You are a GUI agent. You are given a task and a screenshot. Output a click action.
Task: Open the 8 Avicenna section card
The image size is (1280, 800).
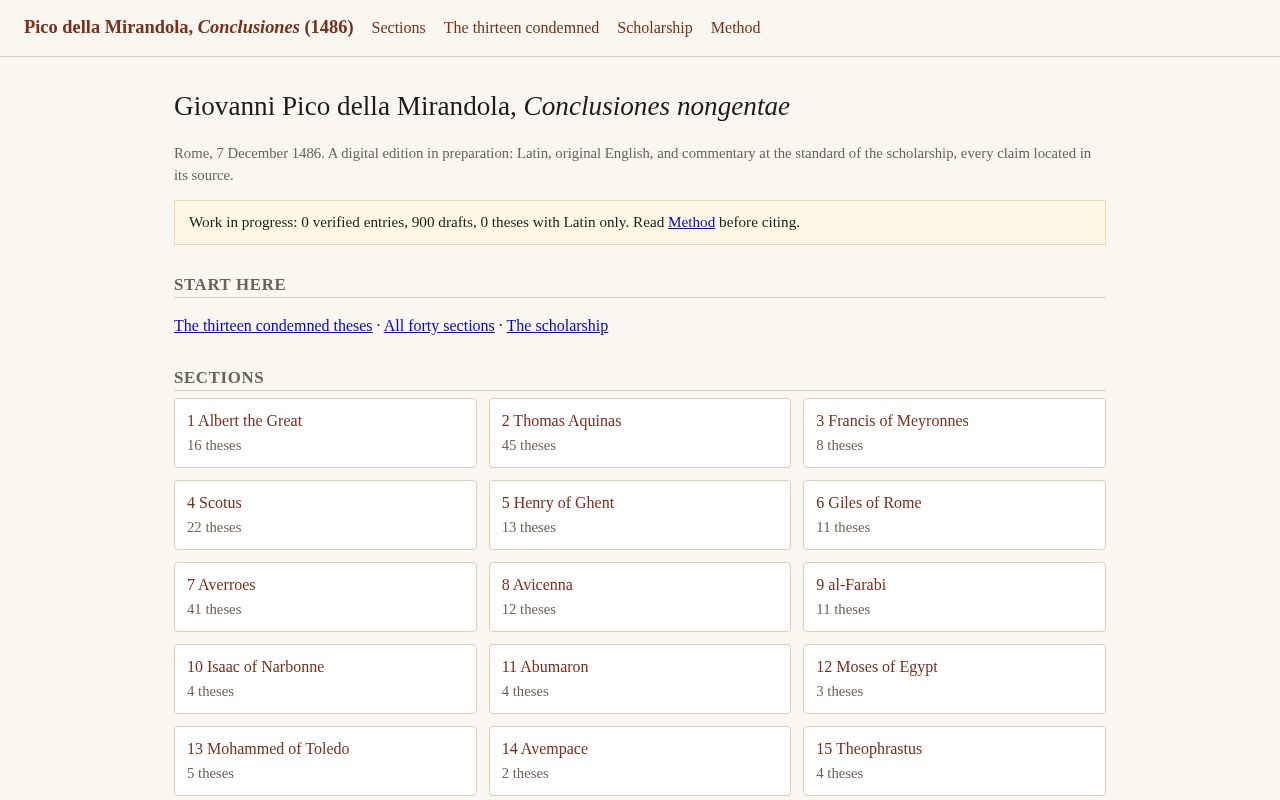point(640,597)
